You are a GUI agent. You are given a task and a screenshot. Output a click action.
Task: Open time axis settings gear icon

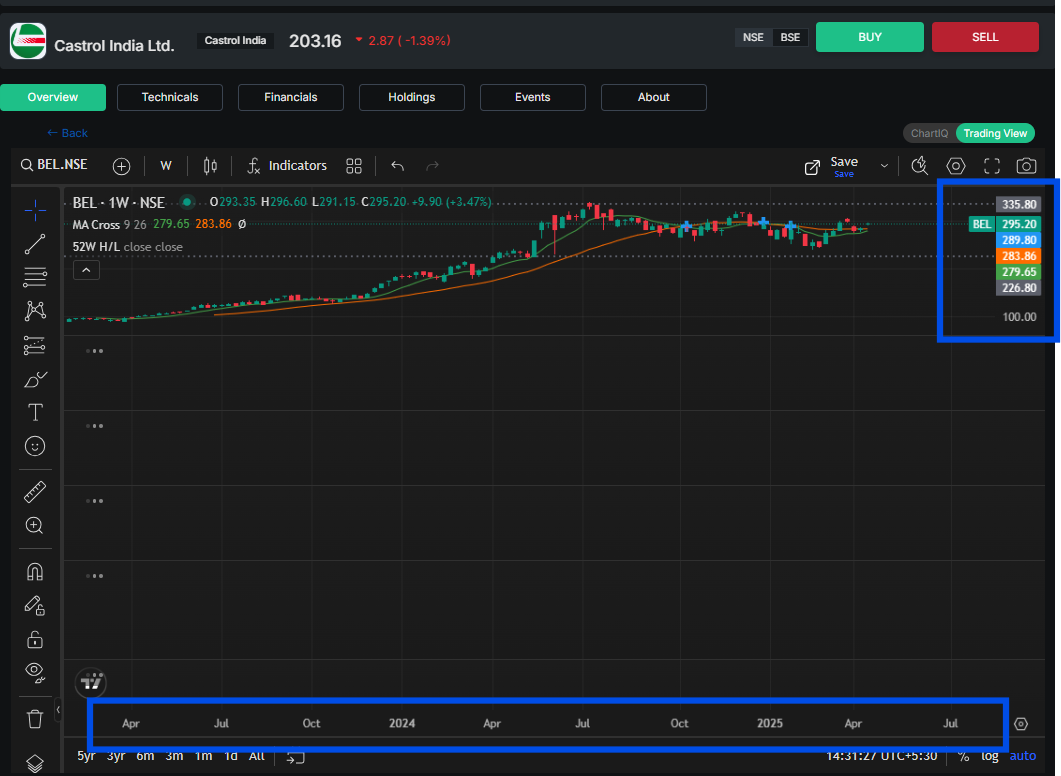point(1021,724)
